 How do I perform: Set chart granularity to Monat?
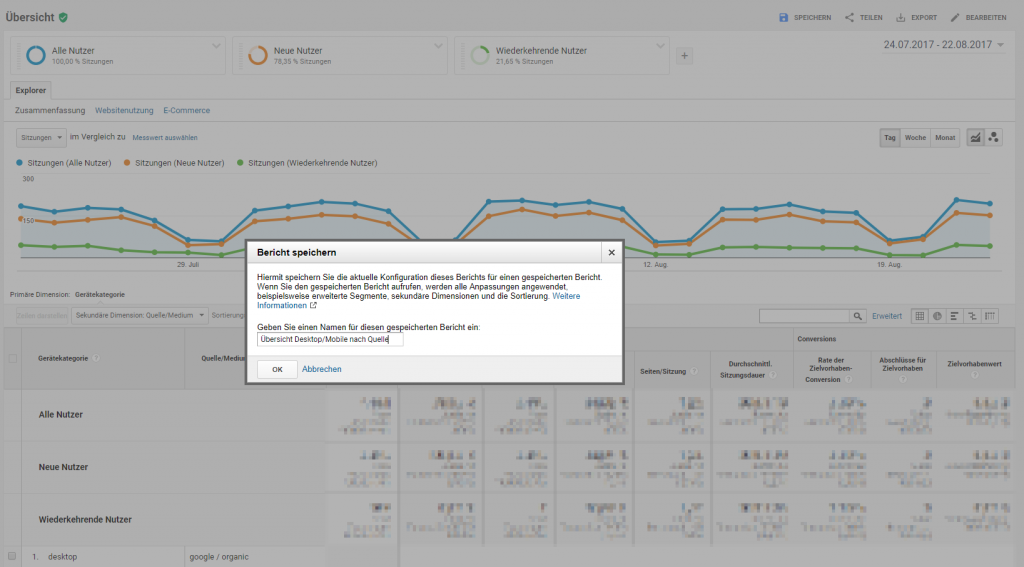click(945, 137)
